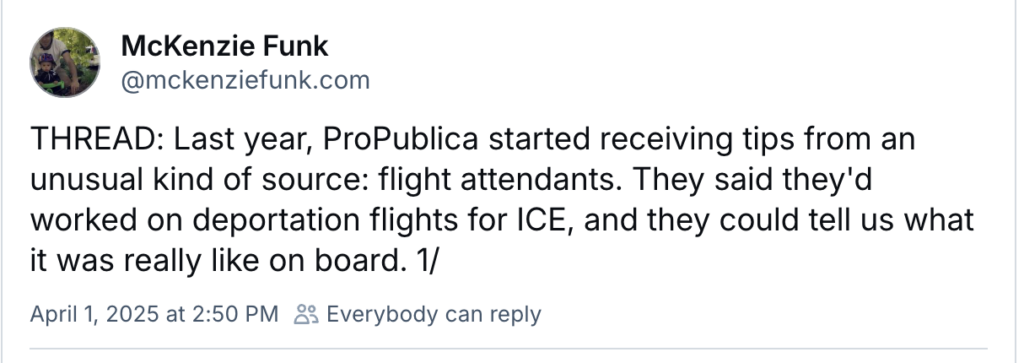Open the @mckenziefunk.com handle link
Screen dimensions: 1024x363
click(x=246, y=80)
